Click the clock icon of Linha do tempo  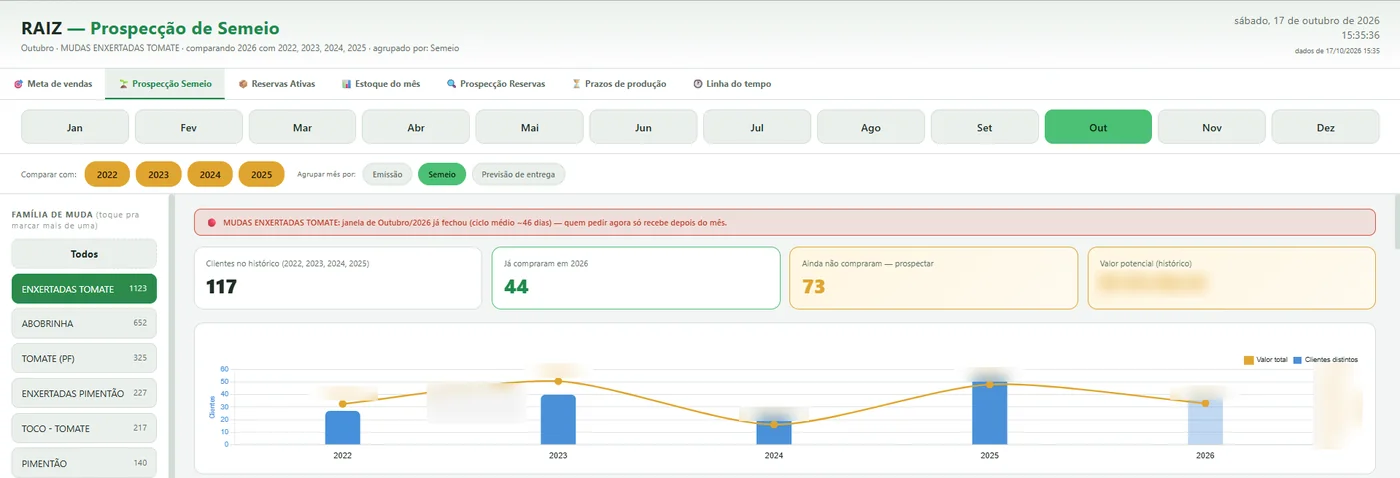click(698, 84)
